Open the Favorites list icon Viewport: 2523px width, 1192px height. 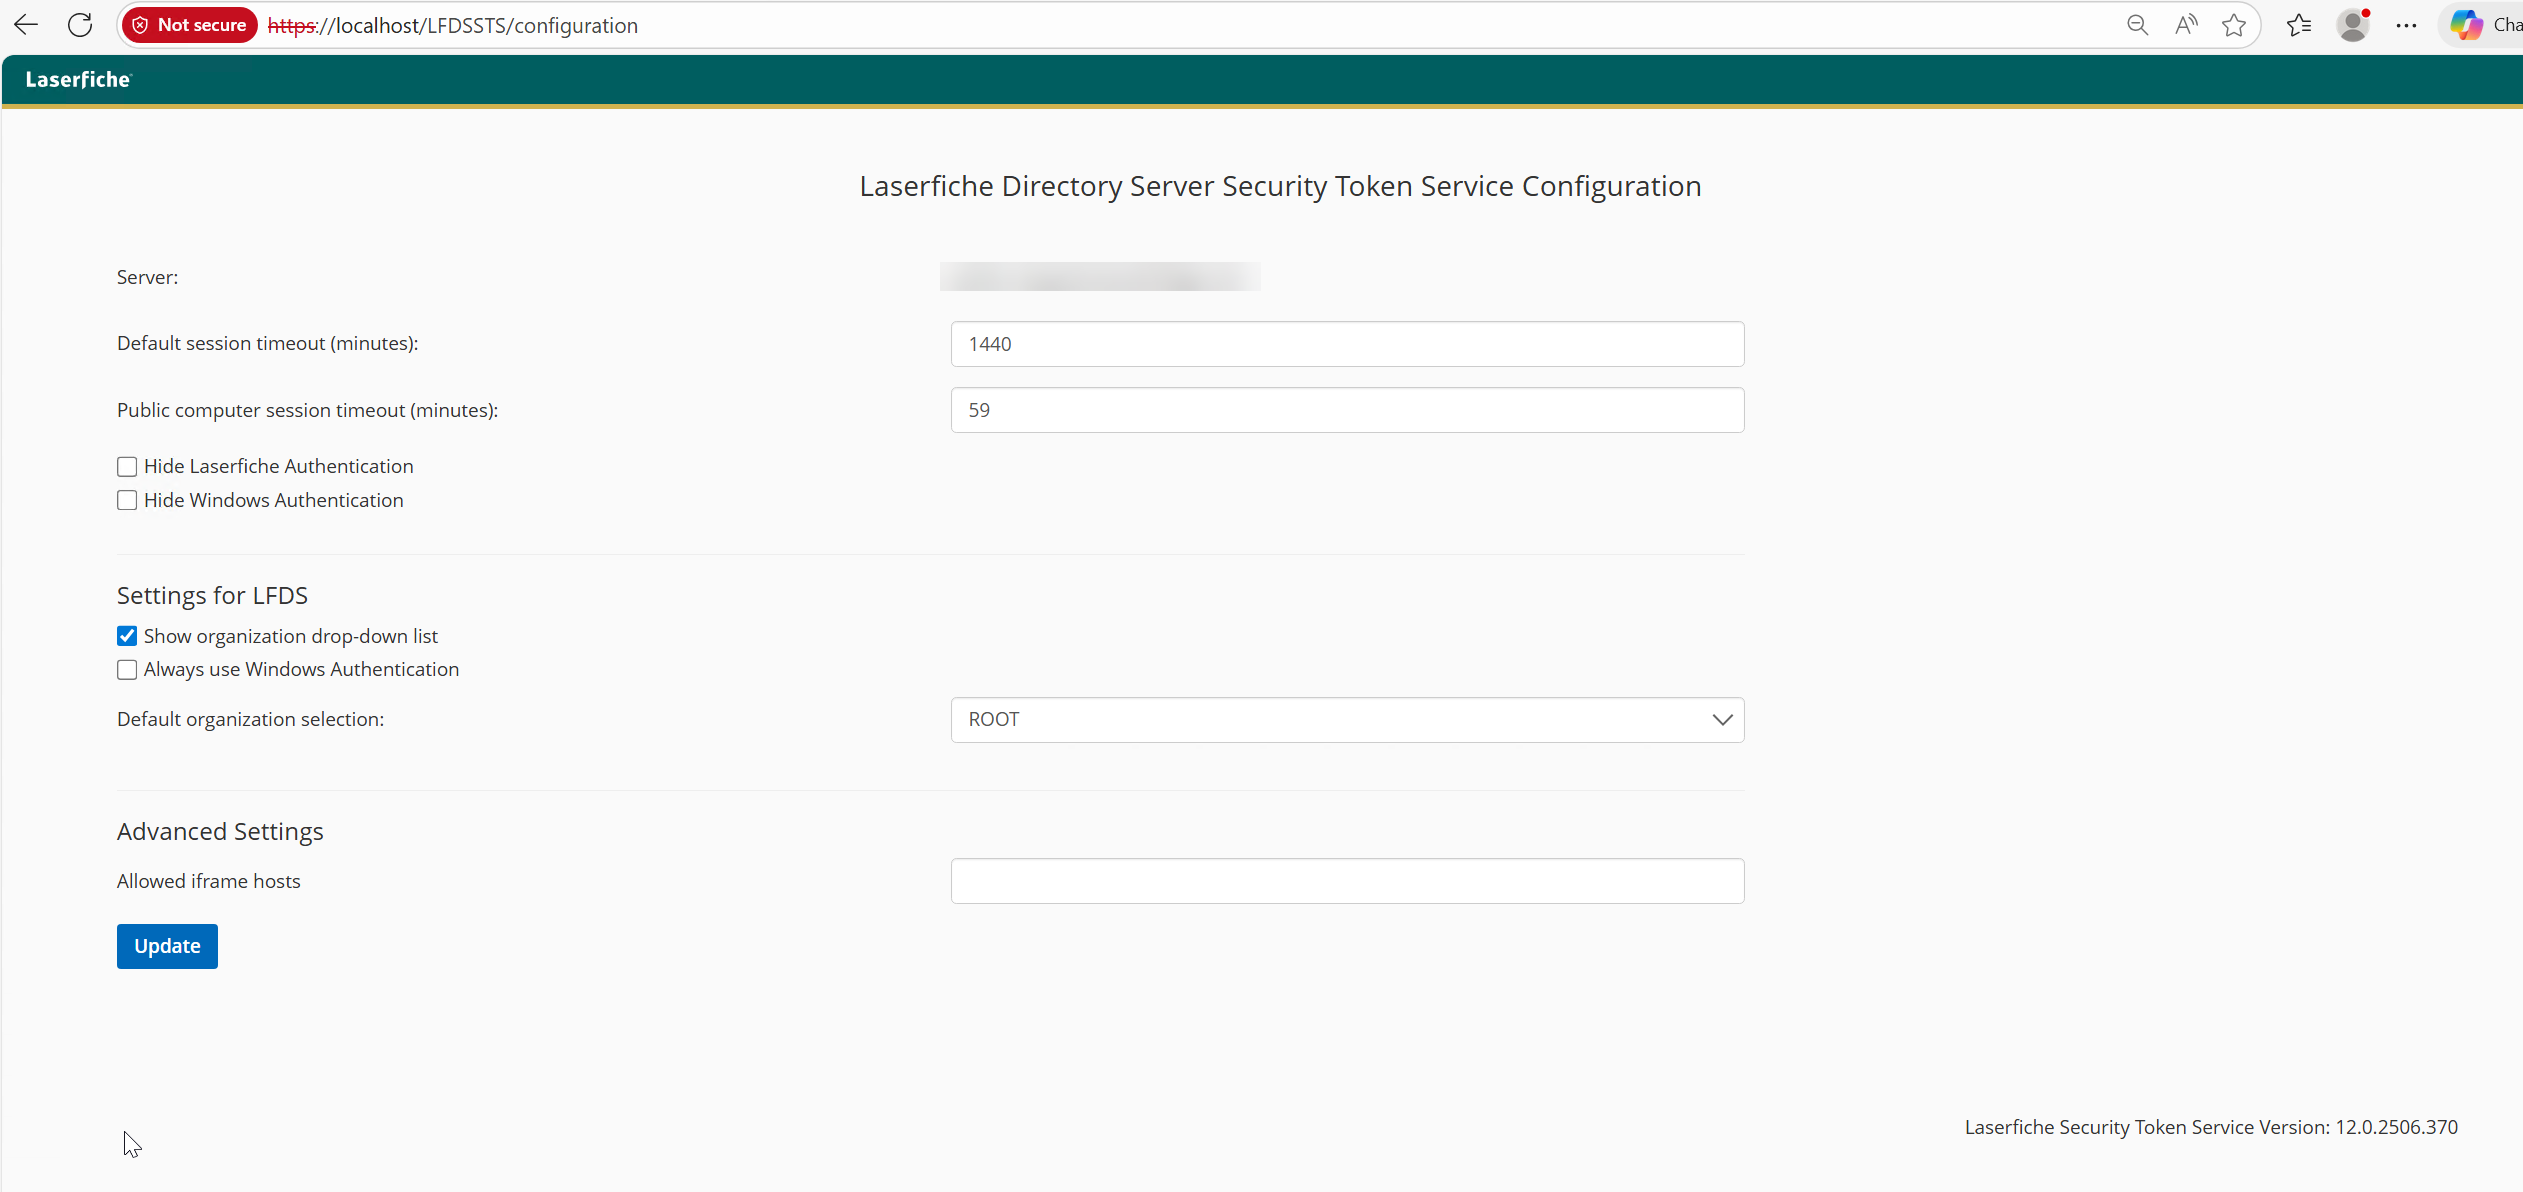pyautogui.click(x=2299, y=25)
